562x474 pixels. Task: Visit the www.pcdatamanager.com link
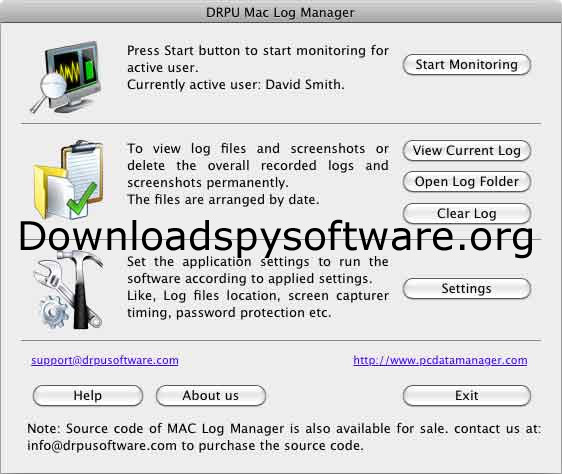(440, 360)
